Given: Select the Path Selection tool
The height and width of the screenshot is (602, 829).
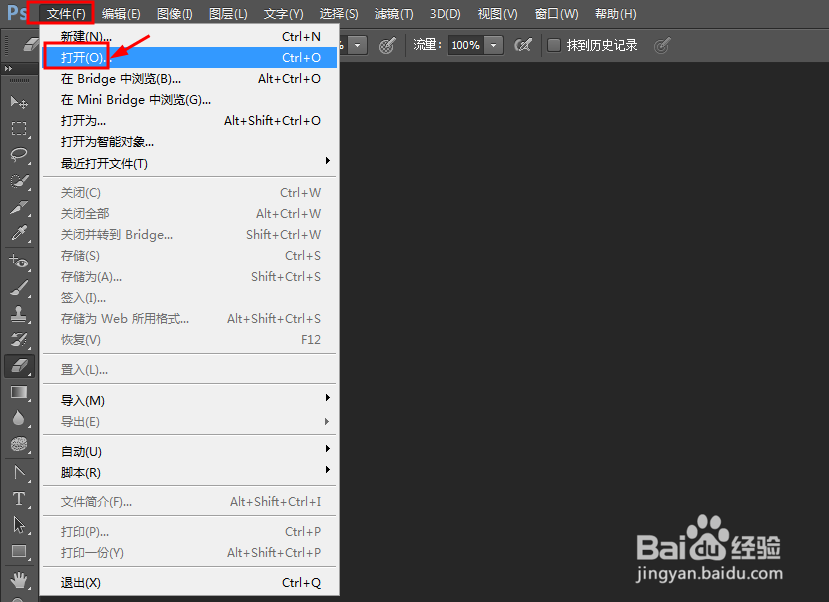Looking at the screenshot, I should pyautogui.click(x=19, y=525).
